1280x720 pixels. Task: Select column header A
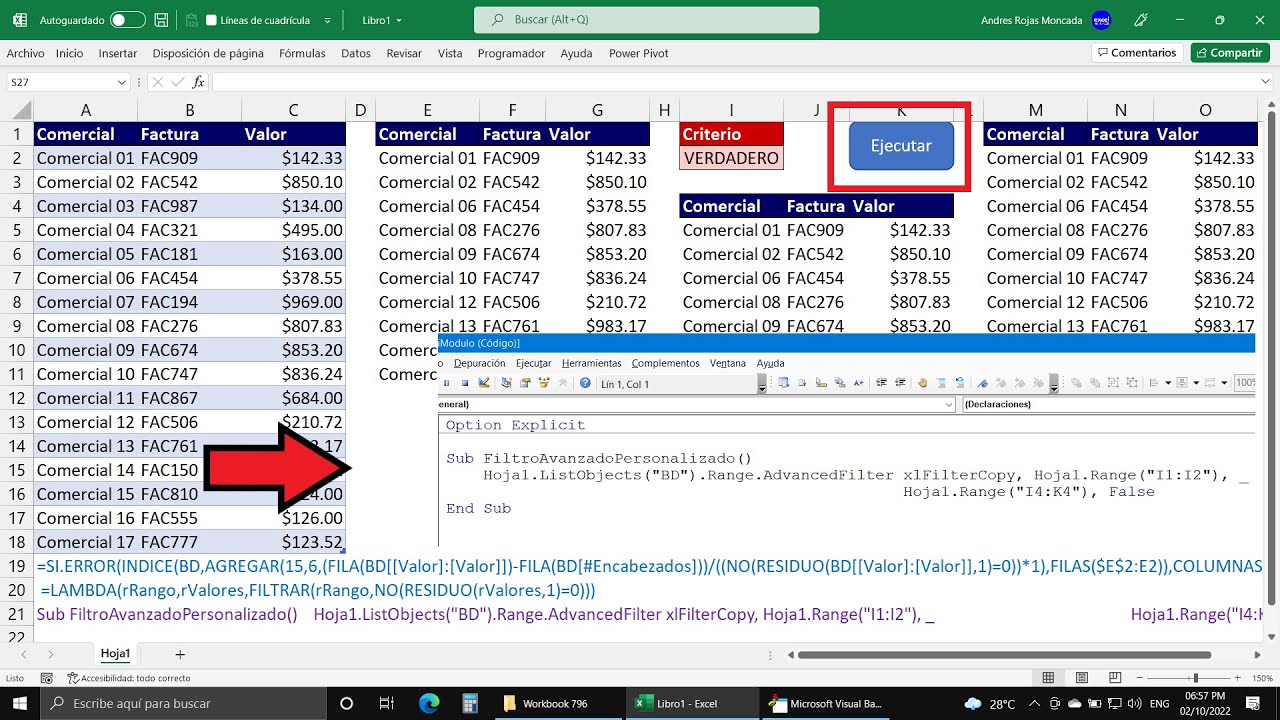pyautogui.click(x=86, y=110)
